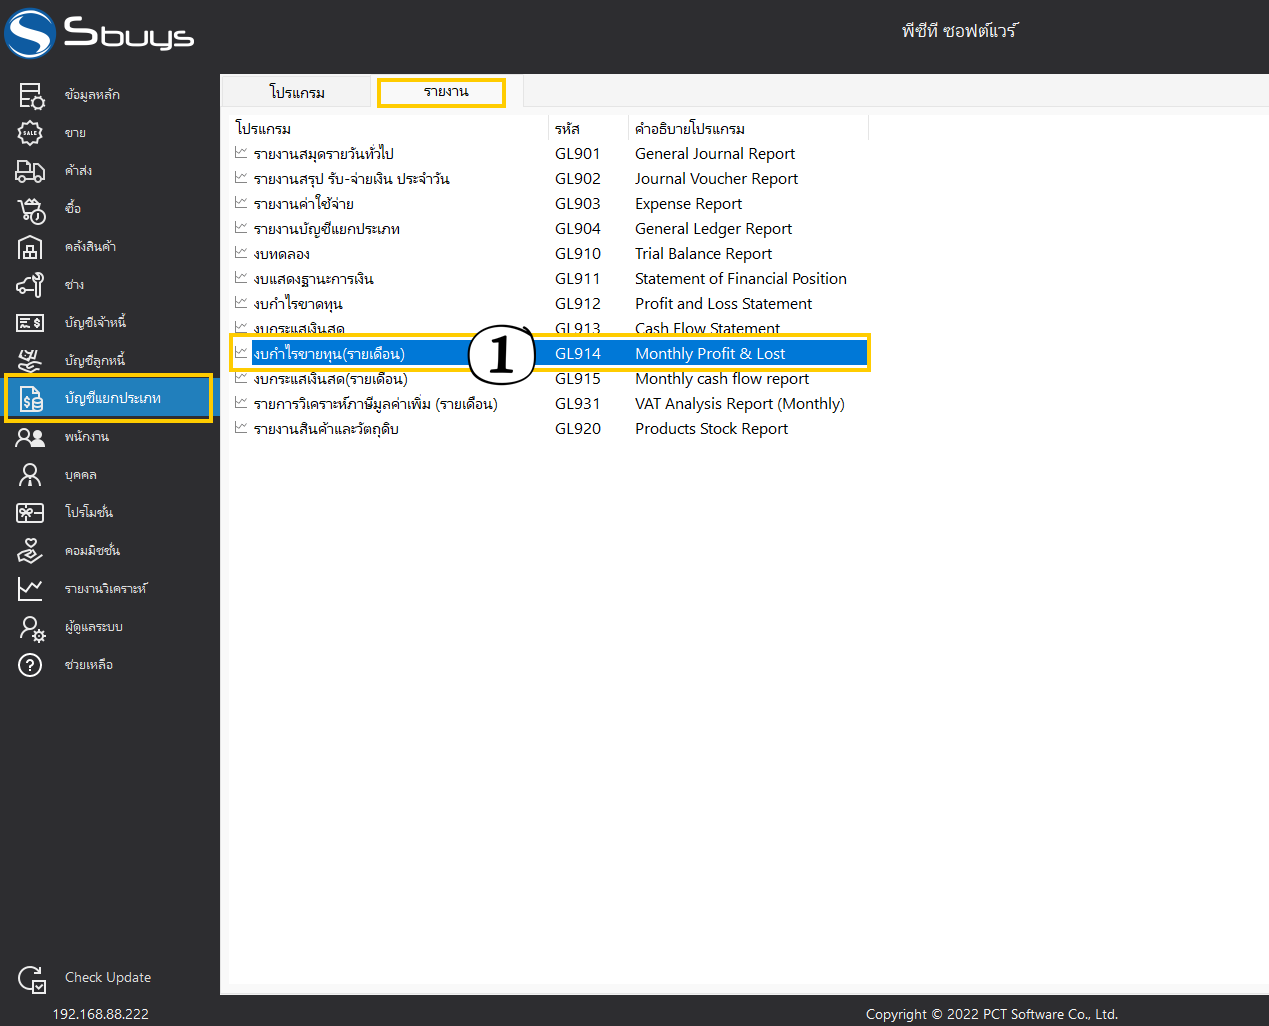Select the Statement of Financial Position row
The width and height of the screenshot is (1269, 1026).
tap(549, 279)
